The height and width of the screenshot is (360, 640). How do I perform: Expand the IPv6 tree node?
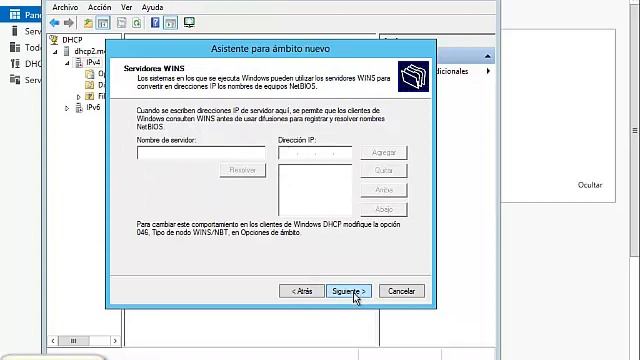[x=67, y=108]
